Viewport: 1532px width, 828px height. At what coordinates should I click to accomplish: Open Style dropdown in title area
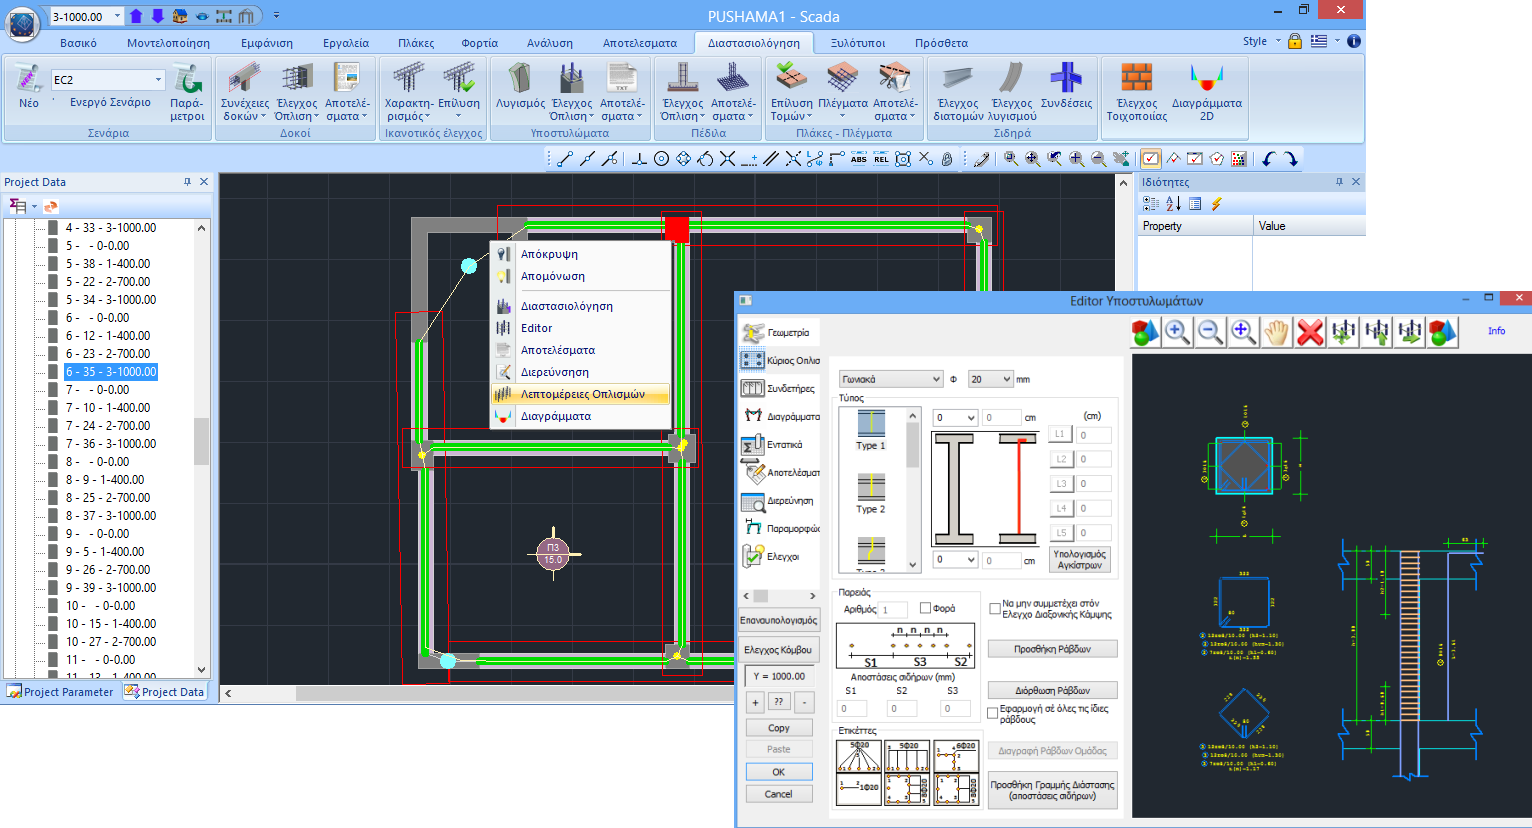coord(1277,42)
